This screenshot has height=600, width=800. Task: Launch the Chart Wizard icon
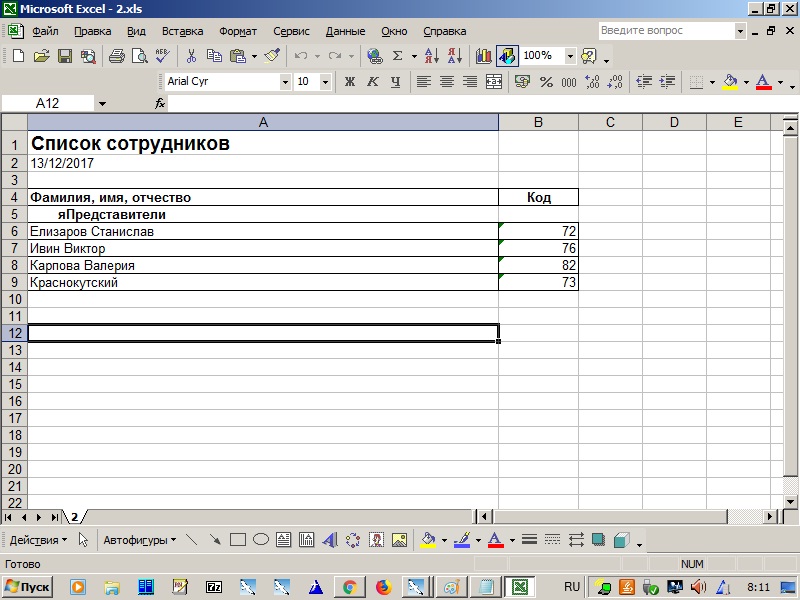pyautogui.click(x=484, y=56)
